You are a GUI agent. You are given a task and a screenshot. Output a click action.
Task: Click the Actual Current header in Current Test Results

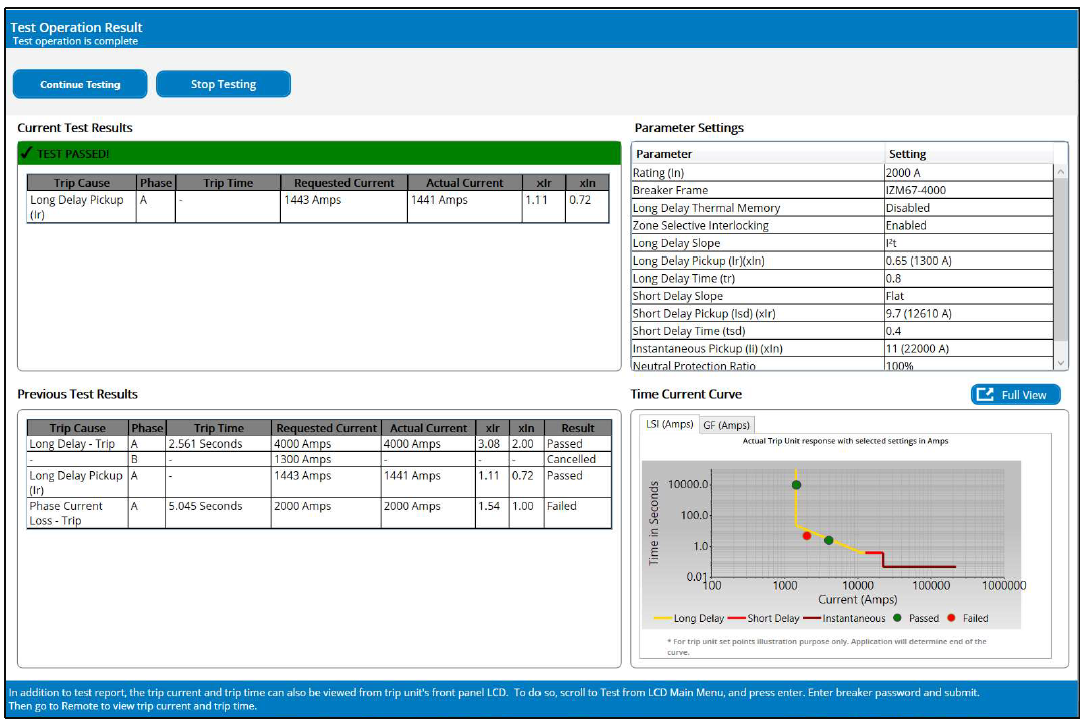(x=465, y=183)
